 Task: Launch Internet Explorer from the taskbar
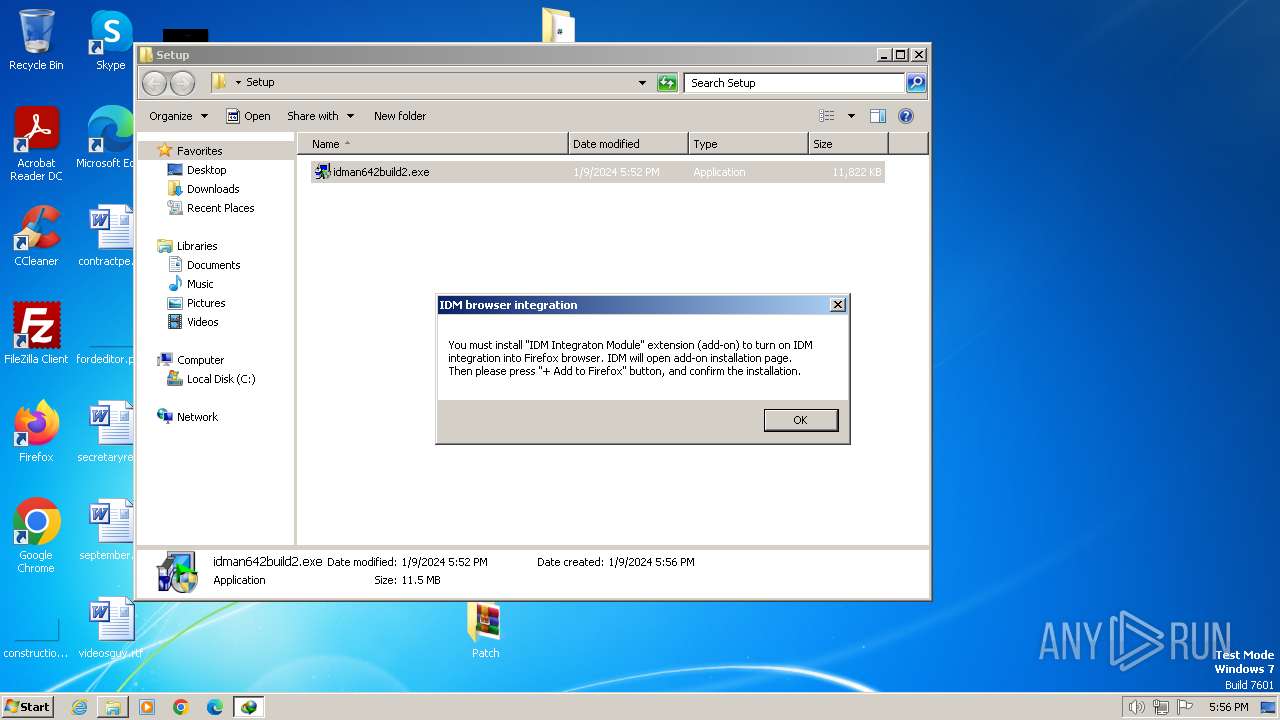click(79, 707)
